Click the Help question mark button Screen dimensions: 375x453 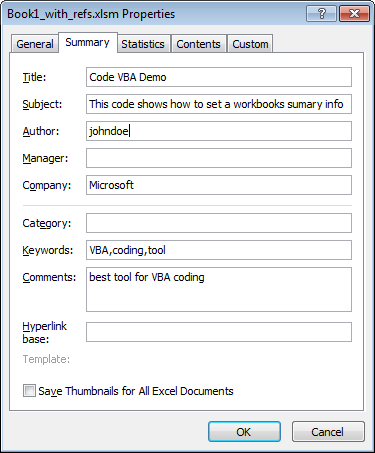coord(321,14)
